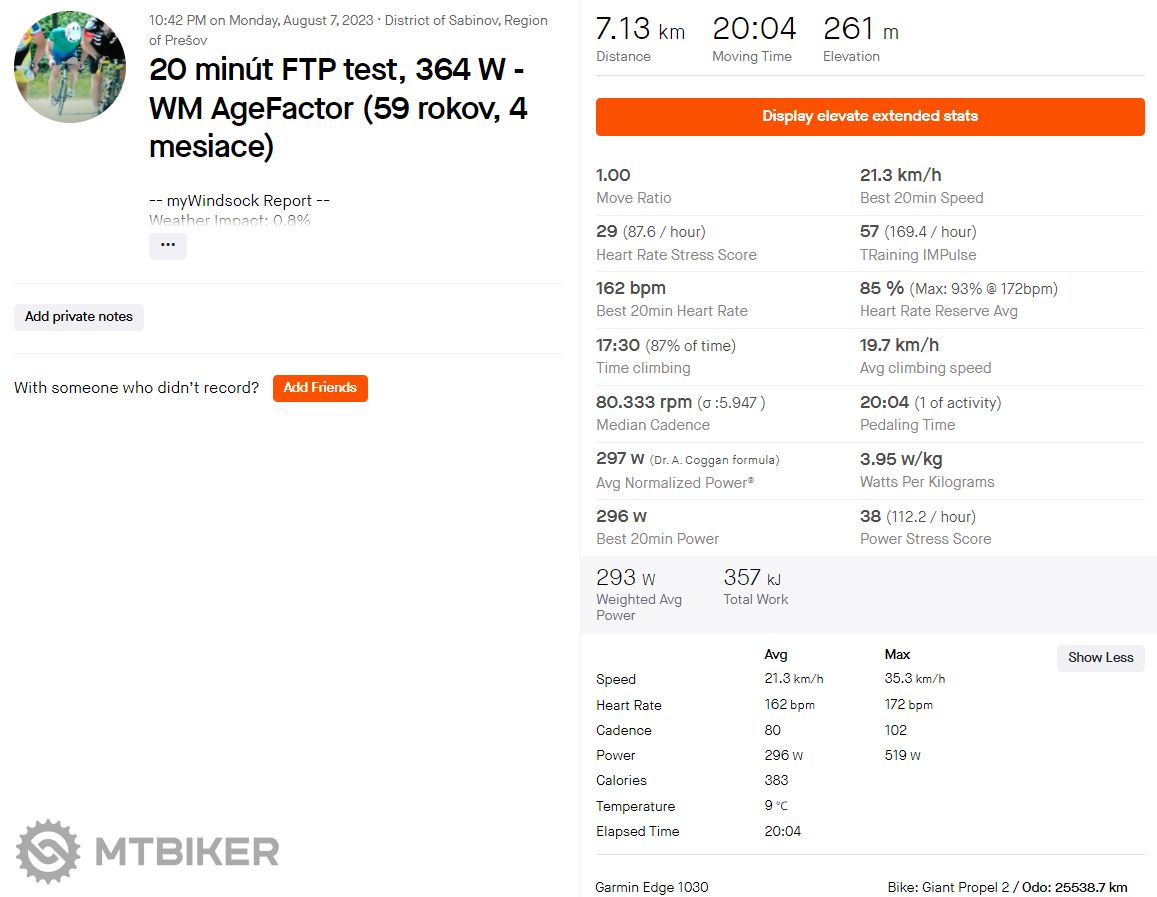
Task: Click the 20:04 Moving Time stat
Action: tap(753, 39)
